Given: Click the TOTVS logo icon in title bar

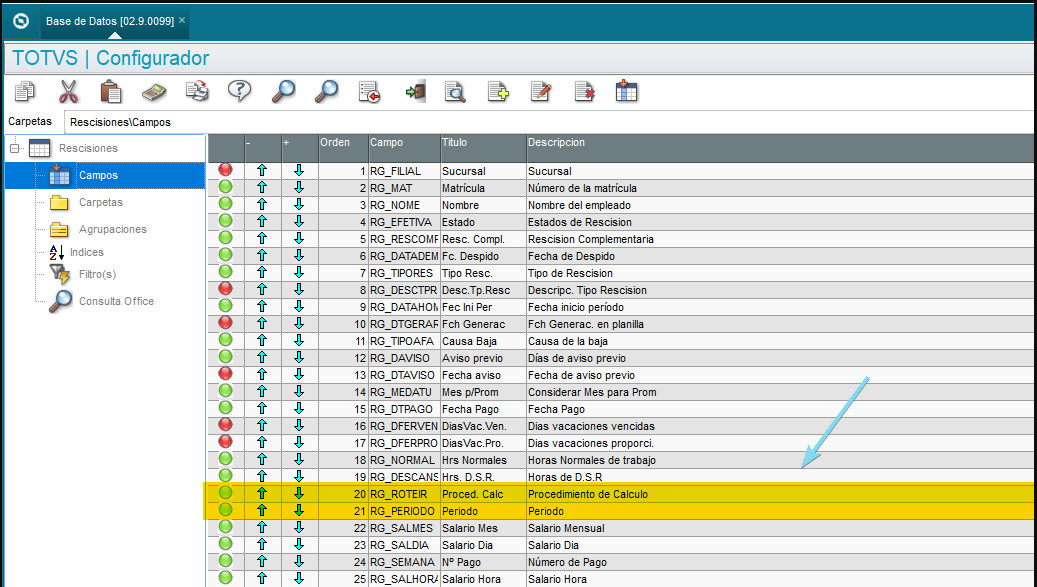Looking at the screenshot, I should click(21, 21).
